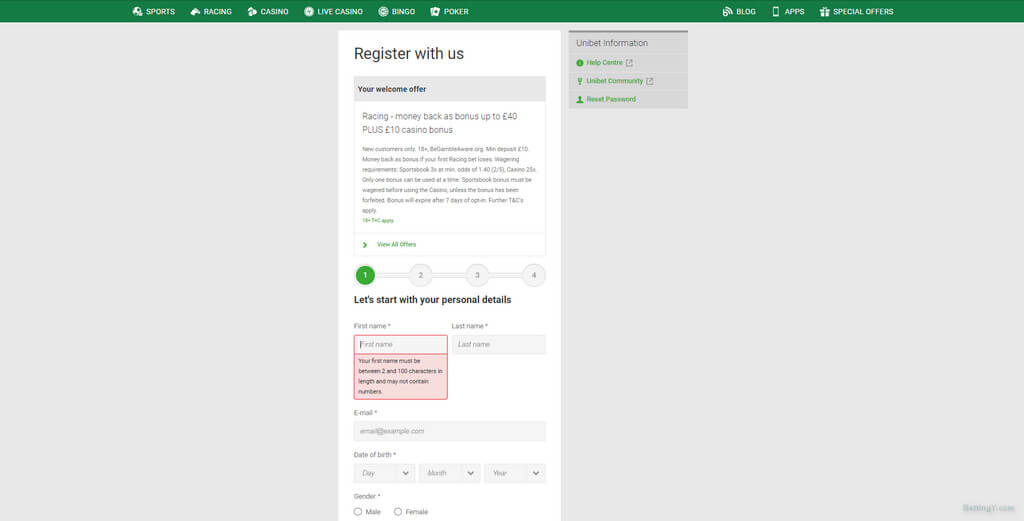Screen dimensions: 1024x521
Task: View Special Offers page
Action: click(856, 11)
